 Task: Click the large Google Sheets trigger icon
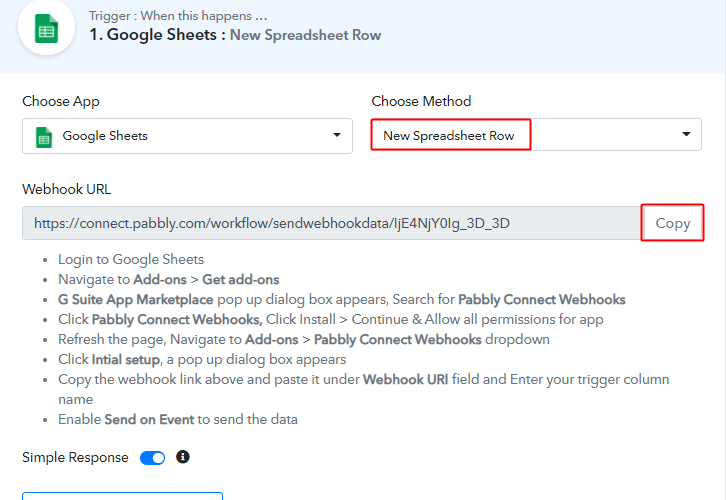pos(46,28)
